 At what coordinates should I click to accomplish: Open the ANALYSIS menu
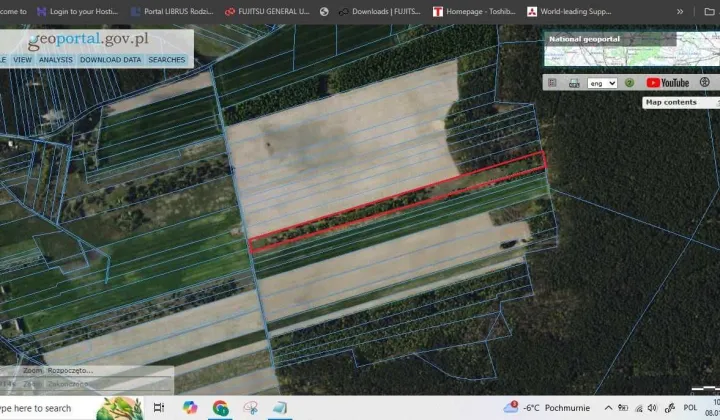tap(56, 60)
